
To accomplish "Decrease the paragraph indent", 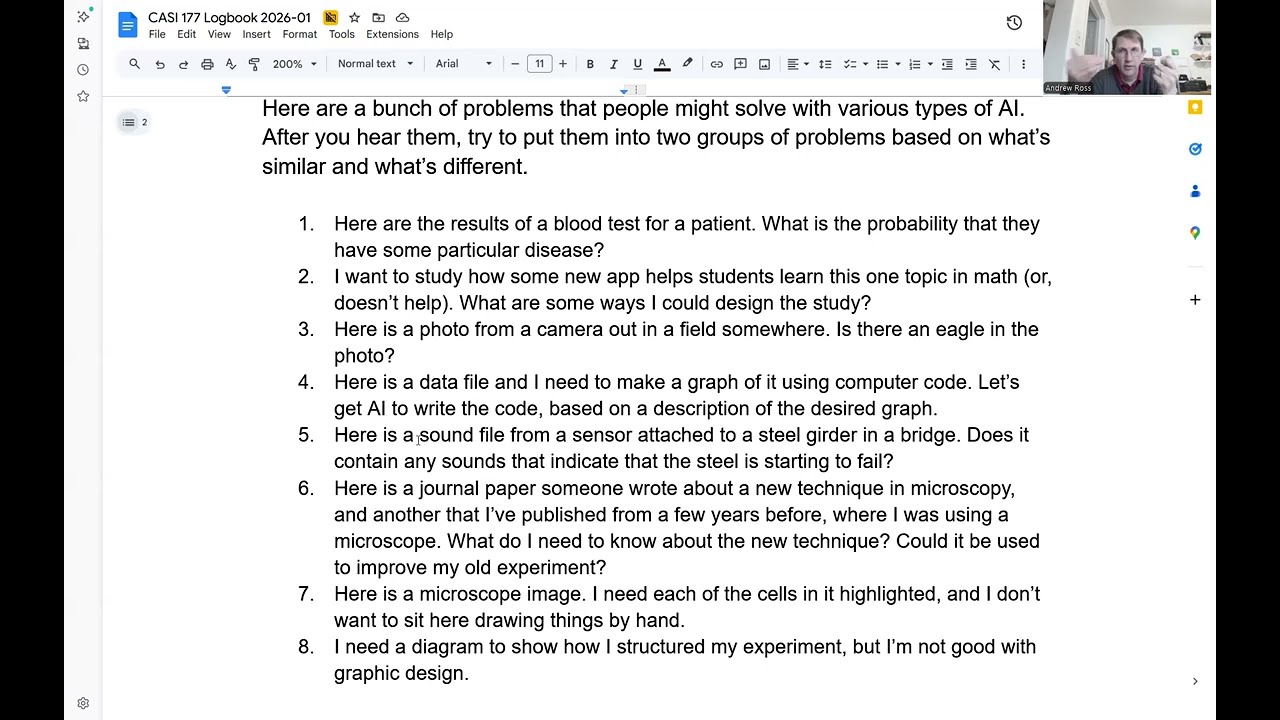I will tap(947, 64).
